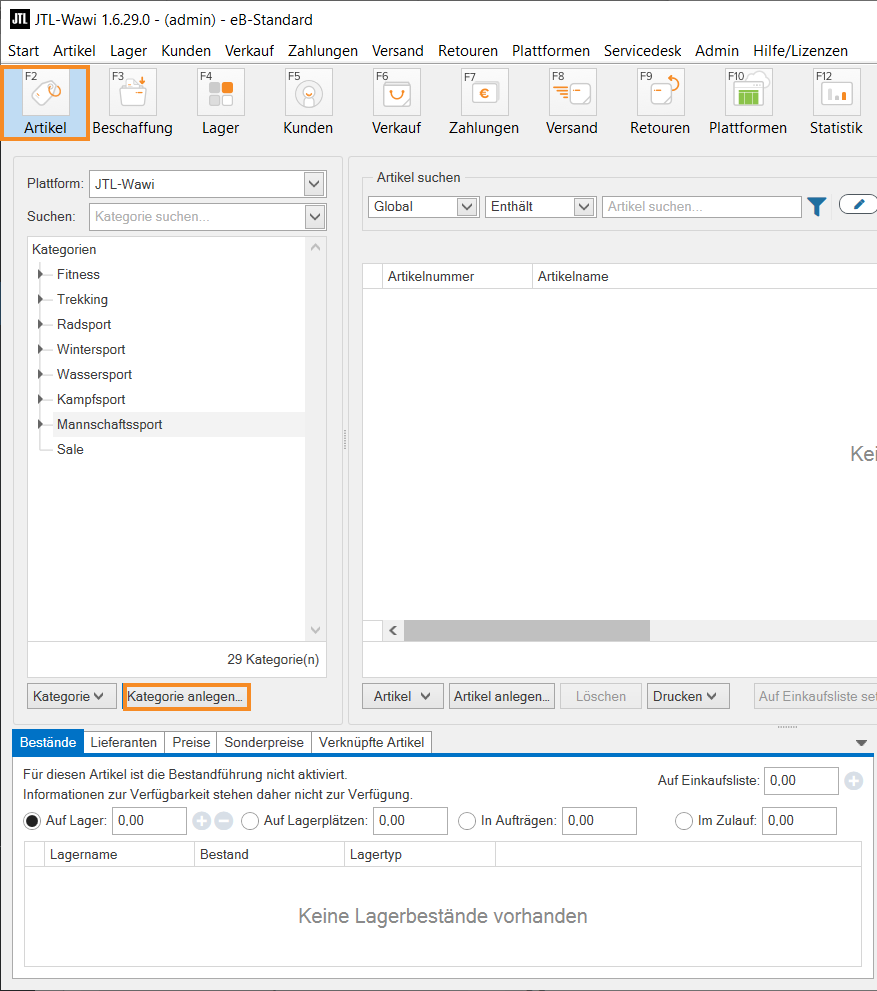Open the Artikel F2 toolbar section
The width and height of the screenshot is (877, 991).
click(45, 102)
